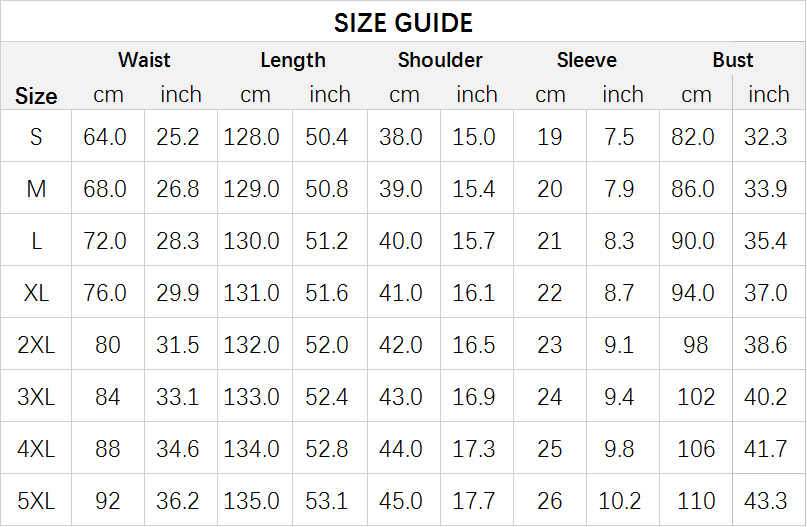807x527 pixels.
Task: Click waist inch cell 33.1
Action: click(178, 397)
